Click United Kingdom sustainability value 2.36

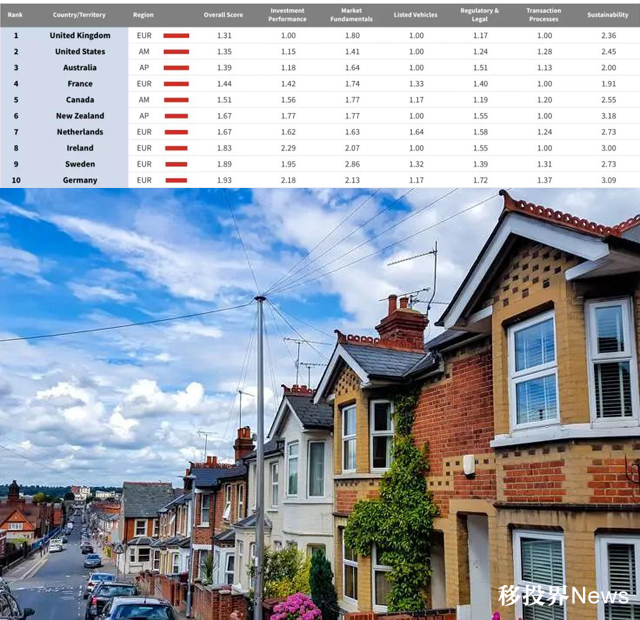tap(609, 36)
